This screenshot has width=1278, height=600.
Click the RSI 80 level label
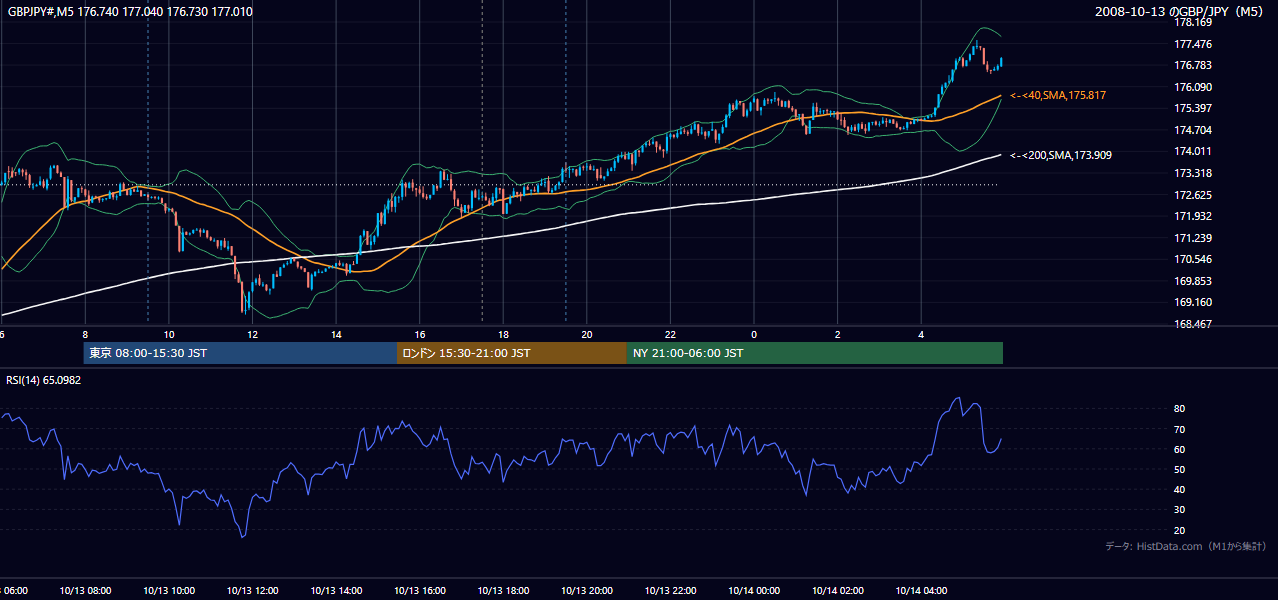pyautogui.click(x=1180, y=409)
